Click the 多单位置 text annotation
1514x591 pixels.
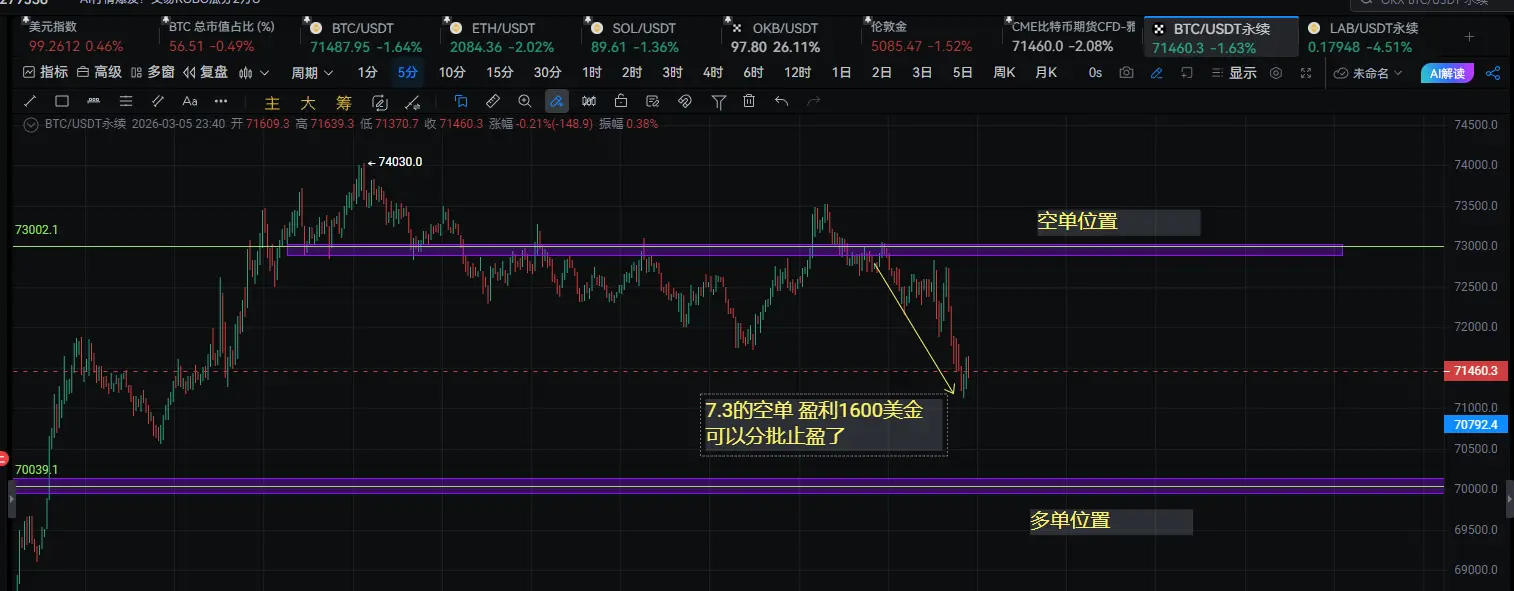(1070, 521)
